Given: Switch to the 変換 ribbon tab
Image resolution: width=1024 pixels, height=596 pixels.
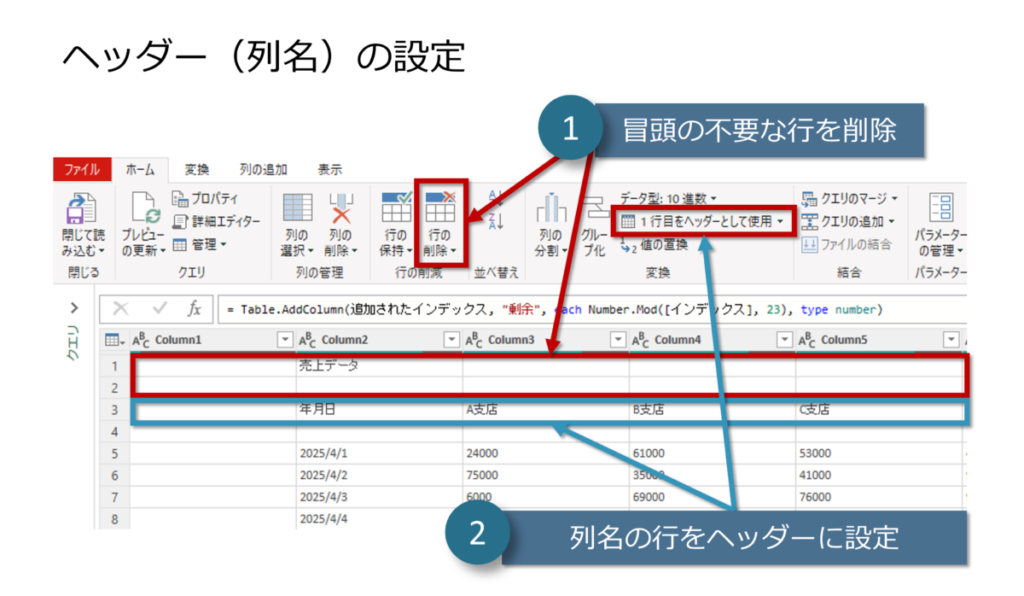Looking at the screenshot, I should (197, 170).
